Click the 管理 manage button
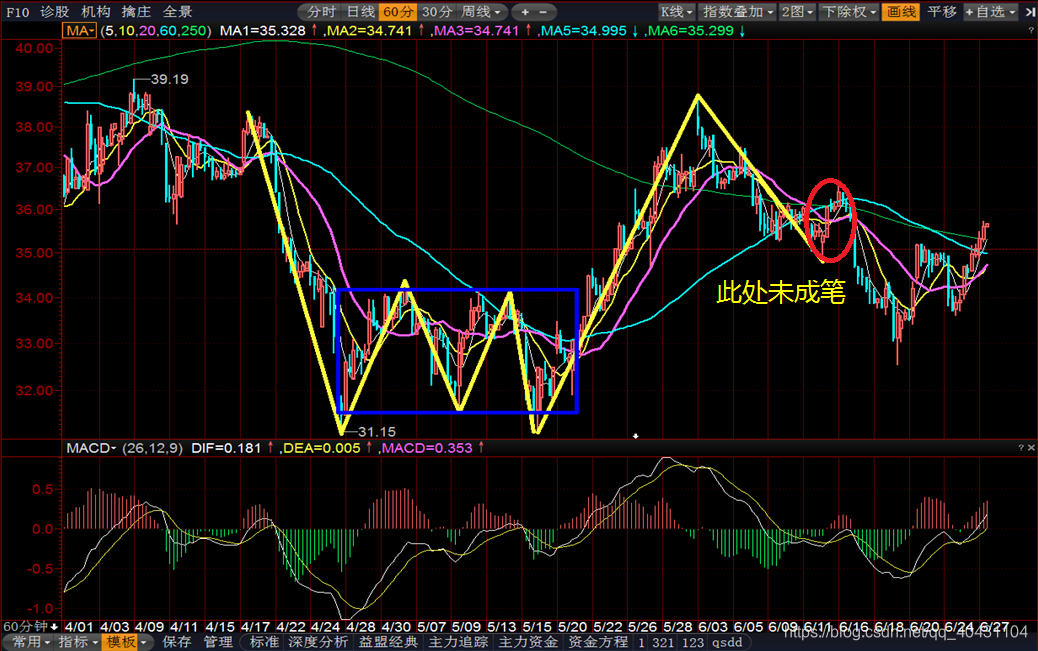The image size is (1038, 651). pos(218,642)
